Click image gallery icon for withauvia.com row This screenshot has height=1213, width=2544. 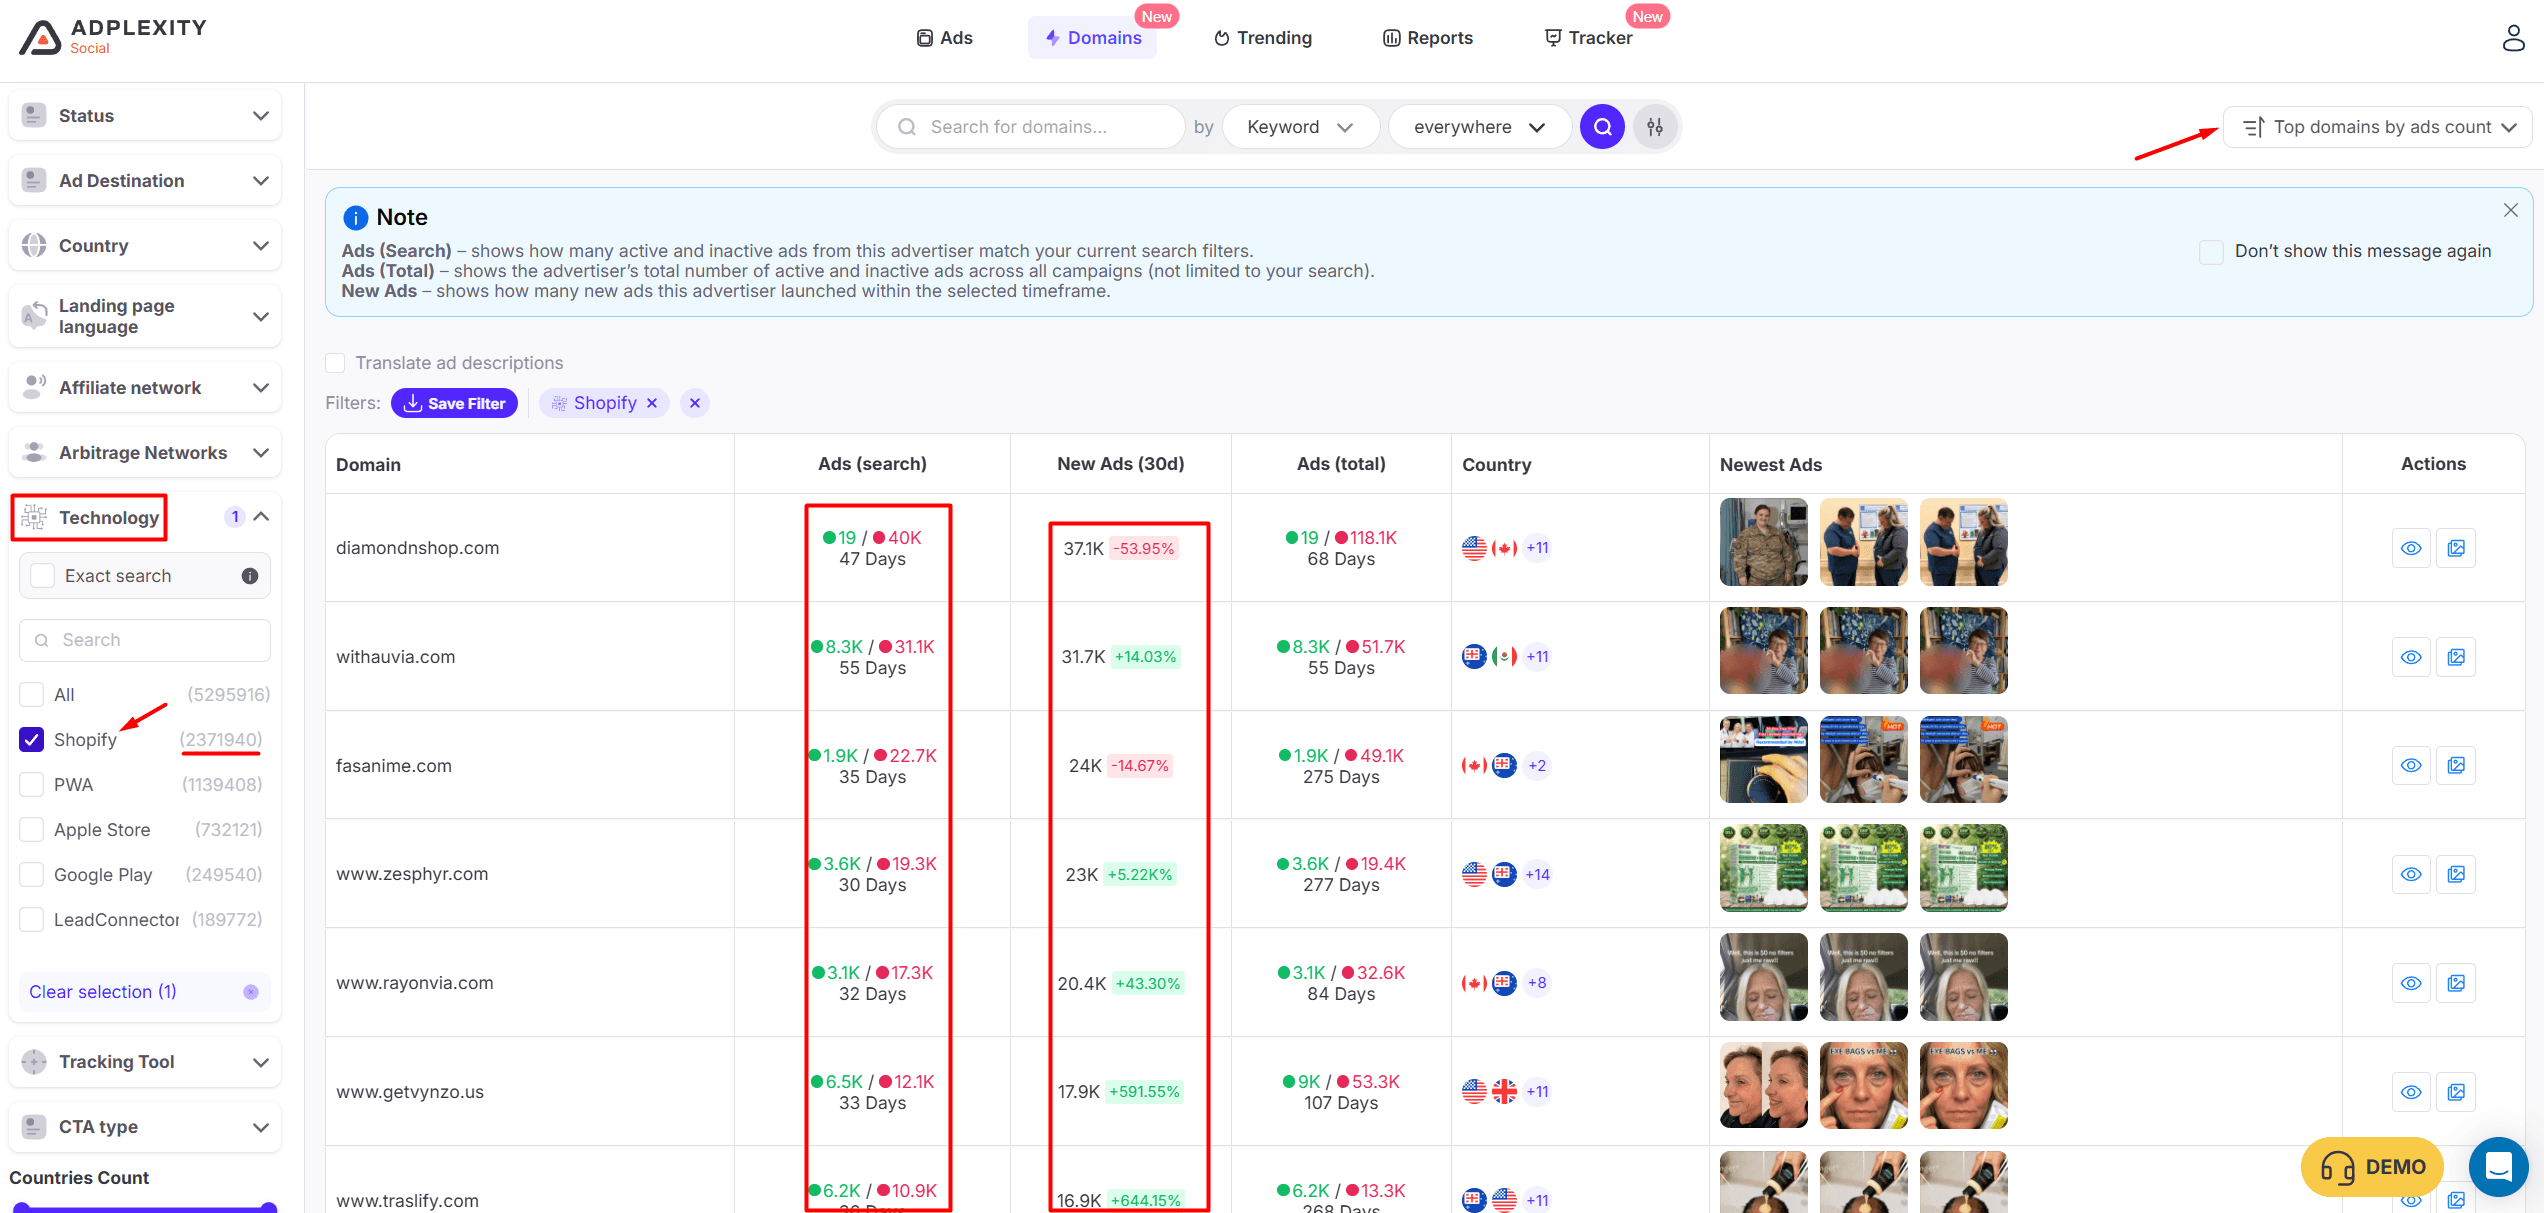pyautogui.click(x=2456, y=657)
